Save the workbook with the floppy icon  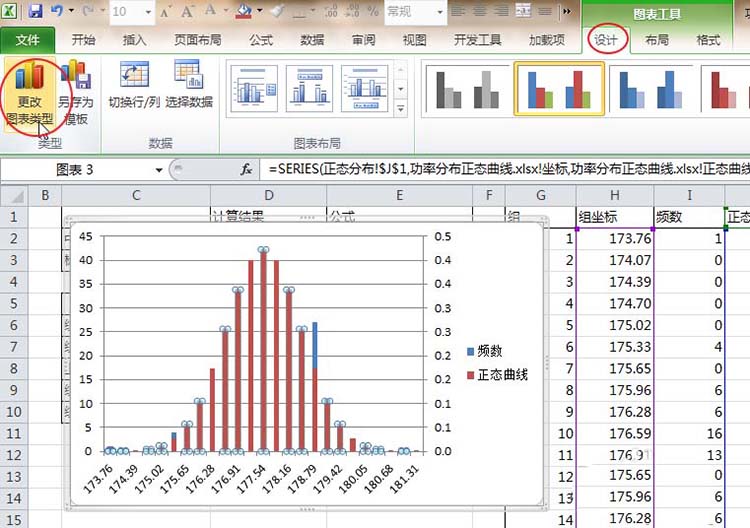click(35, 10)
